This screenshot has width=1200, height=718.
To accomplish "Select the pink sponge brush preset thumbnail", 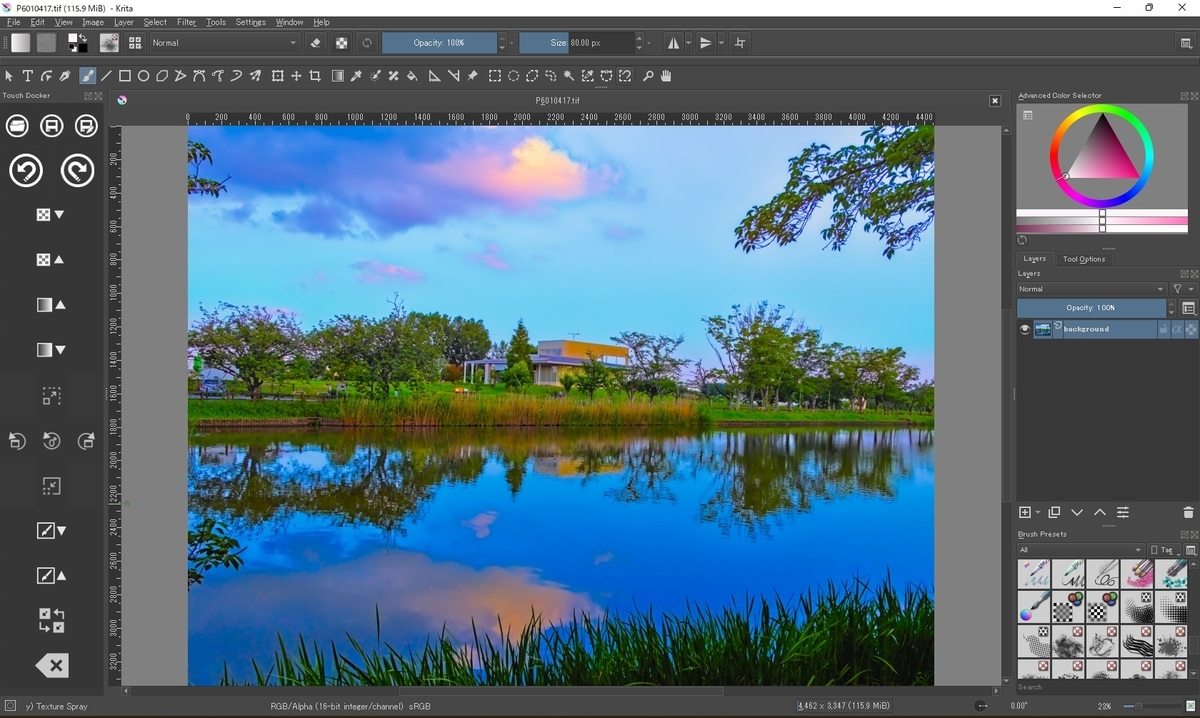I will click(x=1137, y=574).
